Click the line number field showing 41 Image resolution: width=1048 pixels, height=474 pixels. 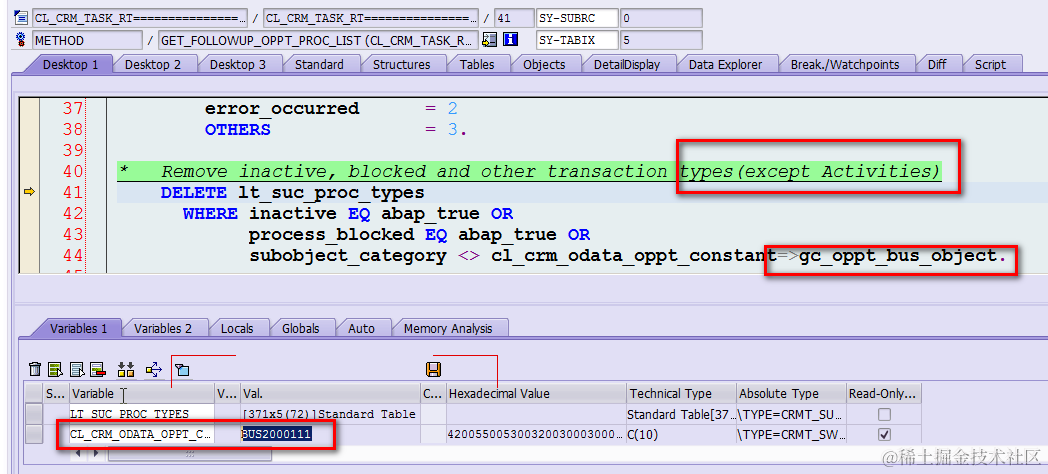[514, 18]
